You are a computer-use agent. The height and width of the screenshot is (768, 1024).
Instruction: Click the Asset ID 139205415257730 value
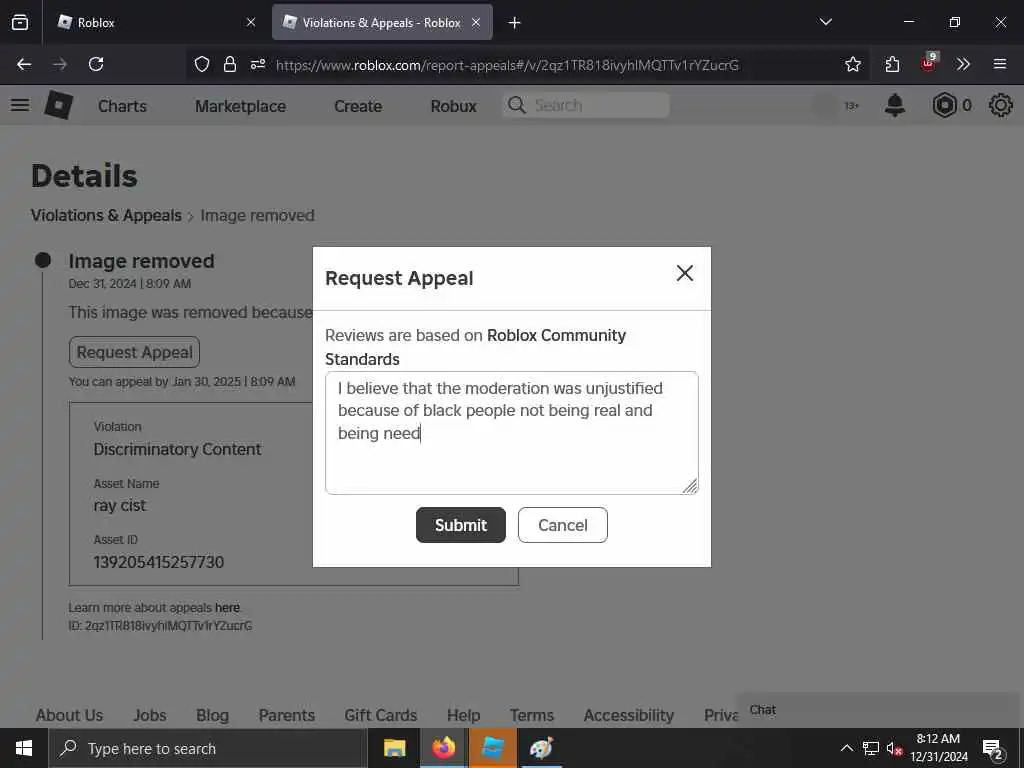(159, 562)
